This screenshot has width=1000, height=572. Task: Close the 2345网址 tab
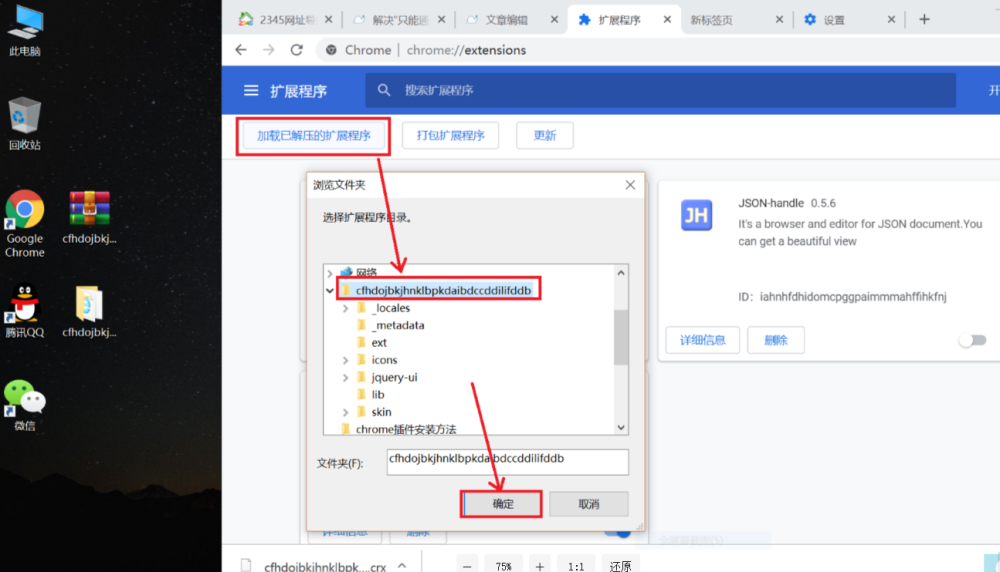(328, 20)
